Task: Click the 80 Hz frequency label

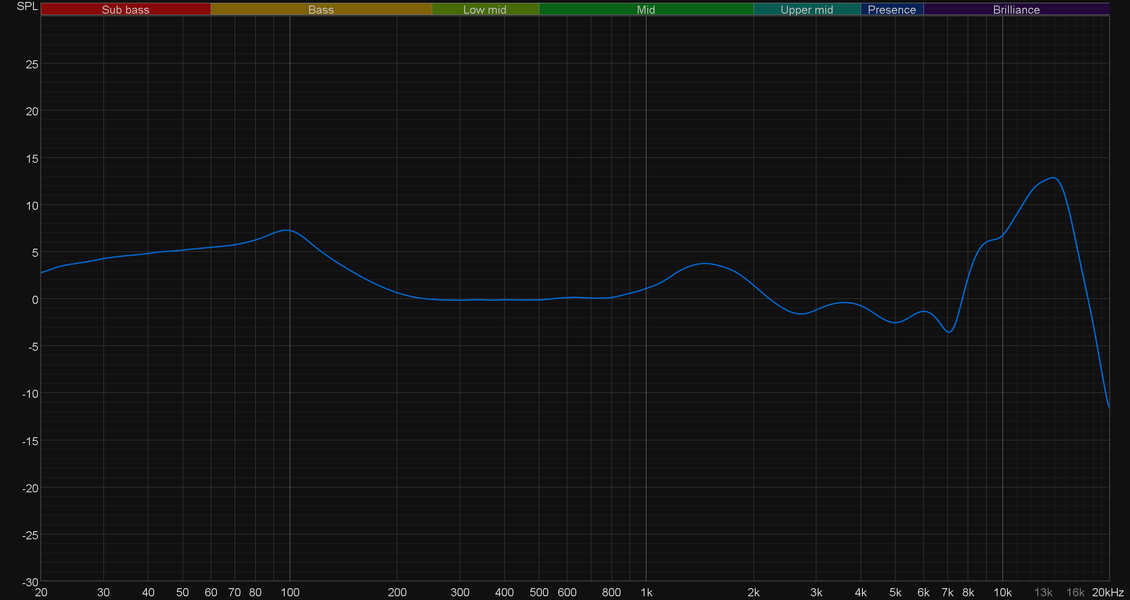Action: tap(255, 592)
